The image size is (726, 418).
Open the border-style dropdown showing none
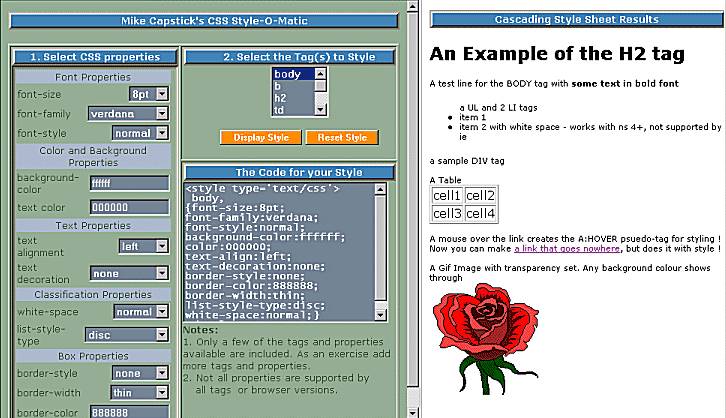click(140, 373)
